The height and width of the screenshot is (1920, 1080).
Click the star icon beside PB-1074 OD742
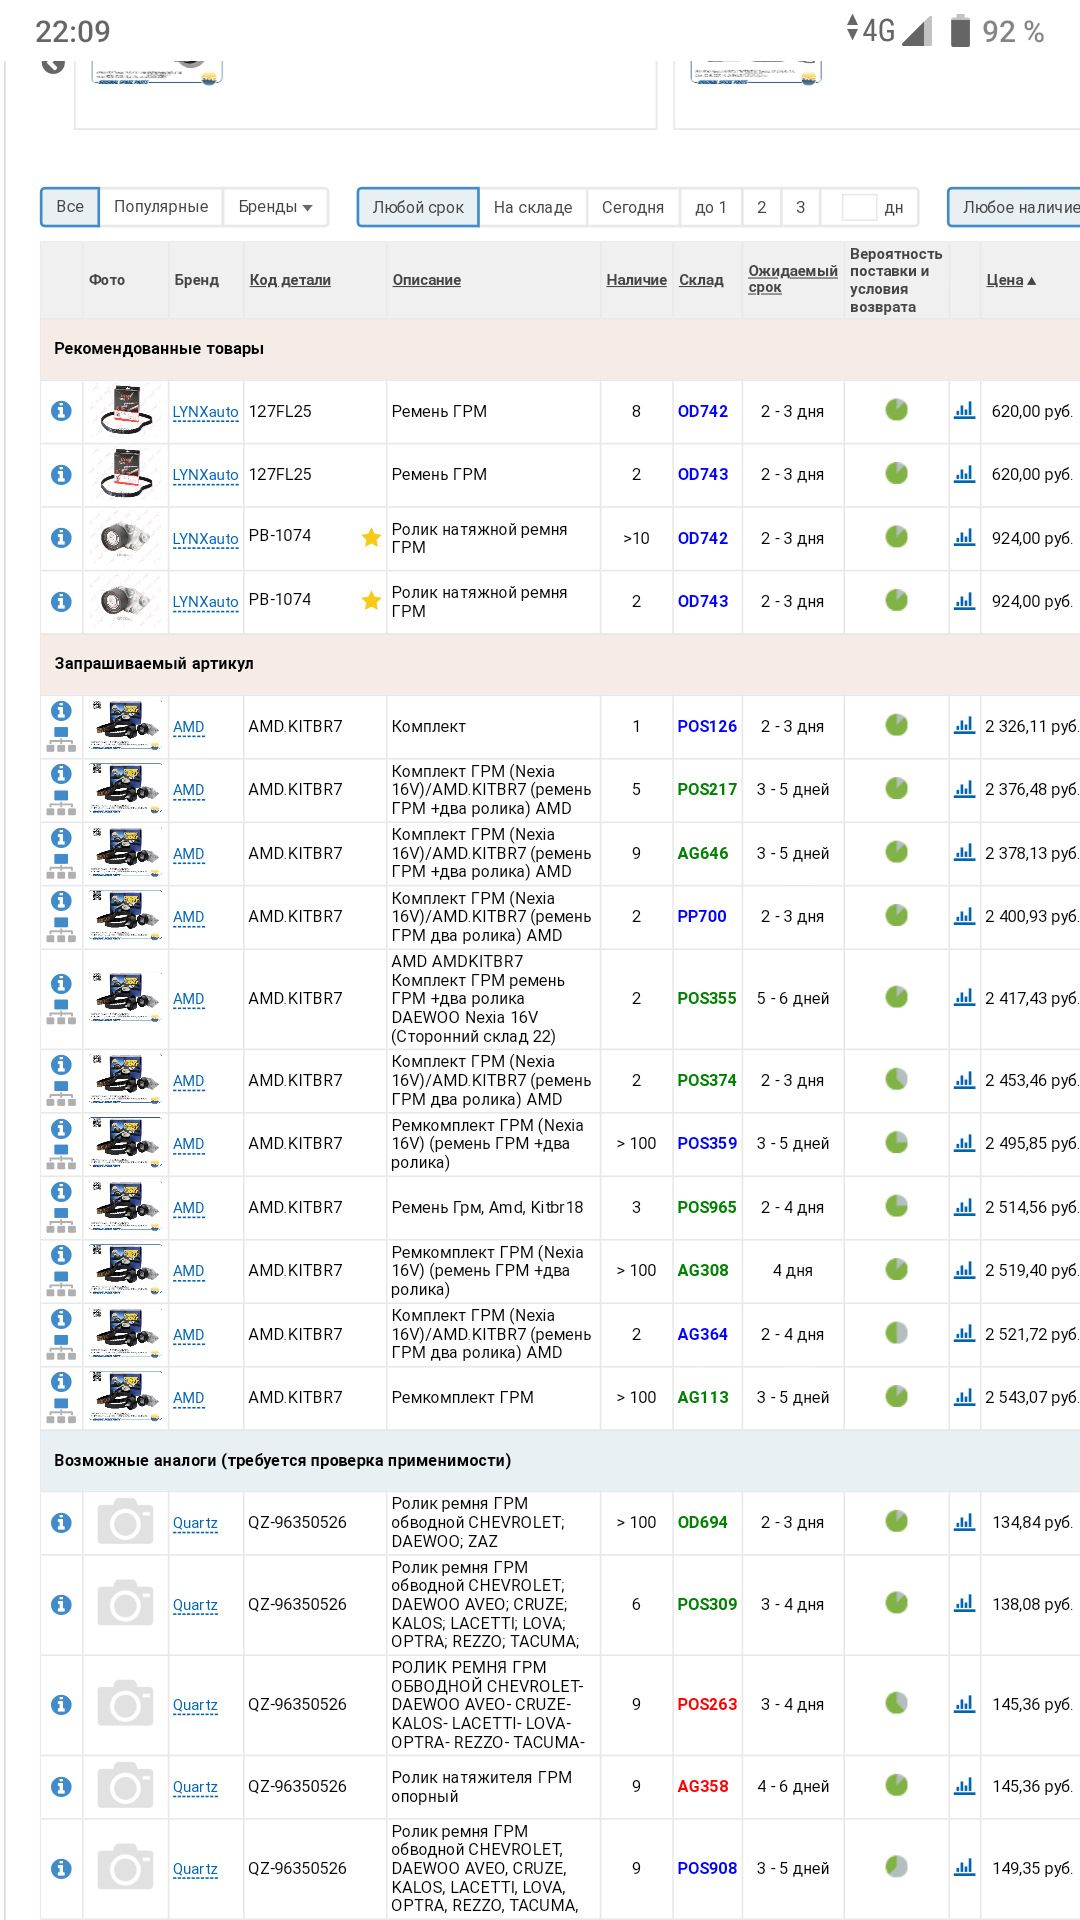coord(371,538)
